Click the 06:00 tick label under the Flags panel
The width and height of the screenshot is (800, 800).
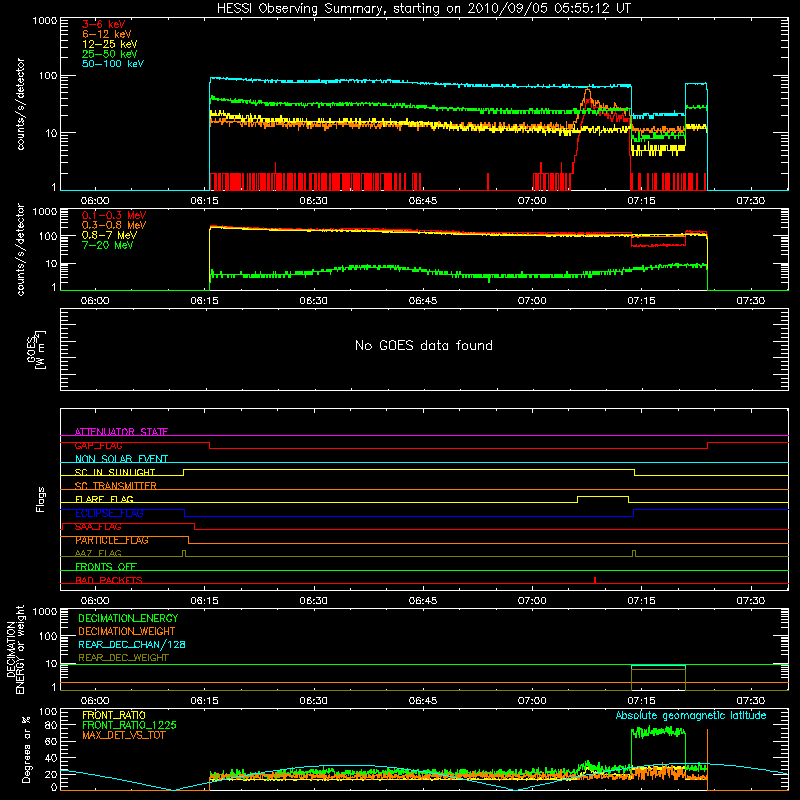95,601
